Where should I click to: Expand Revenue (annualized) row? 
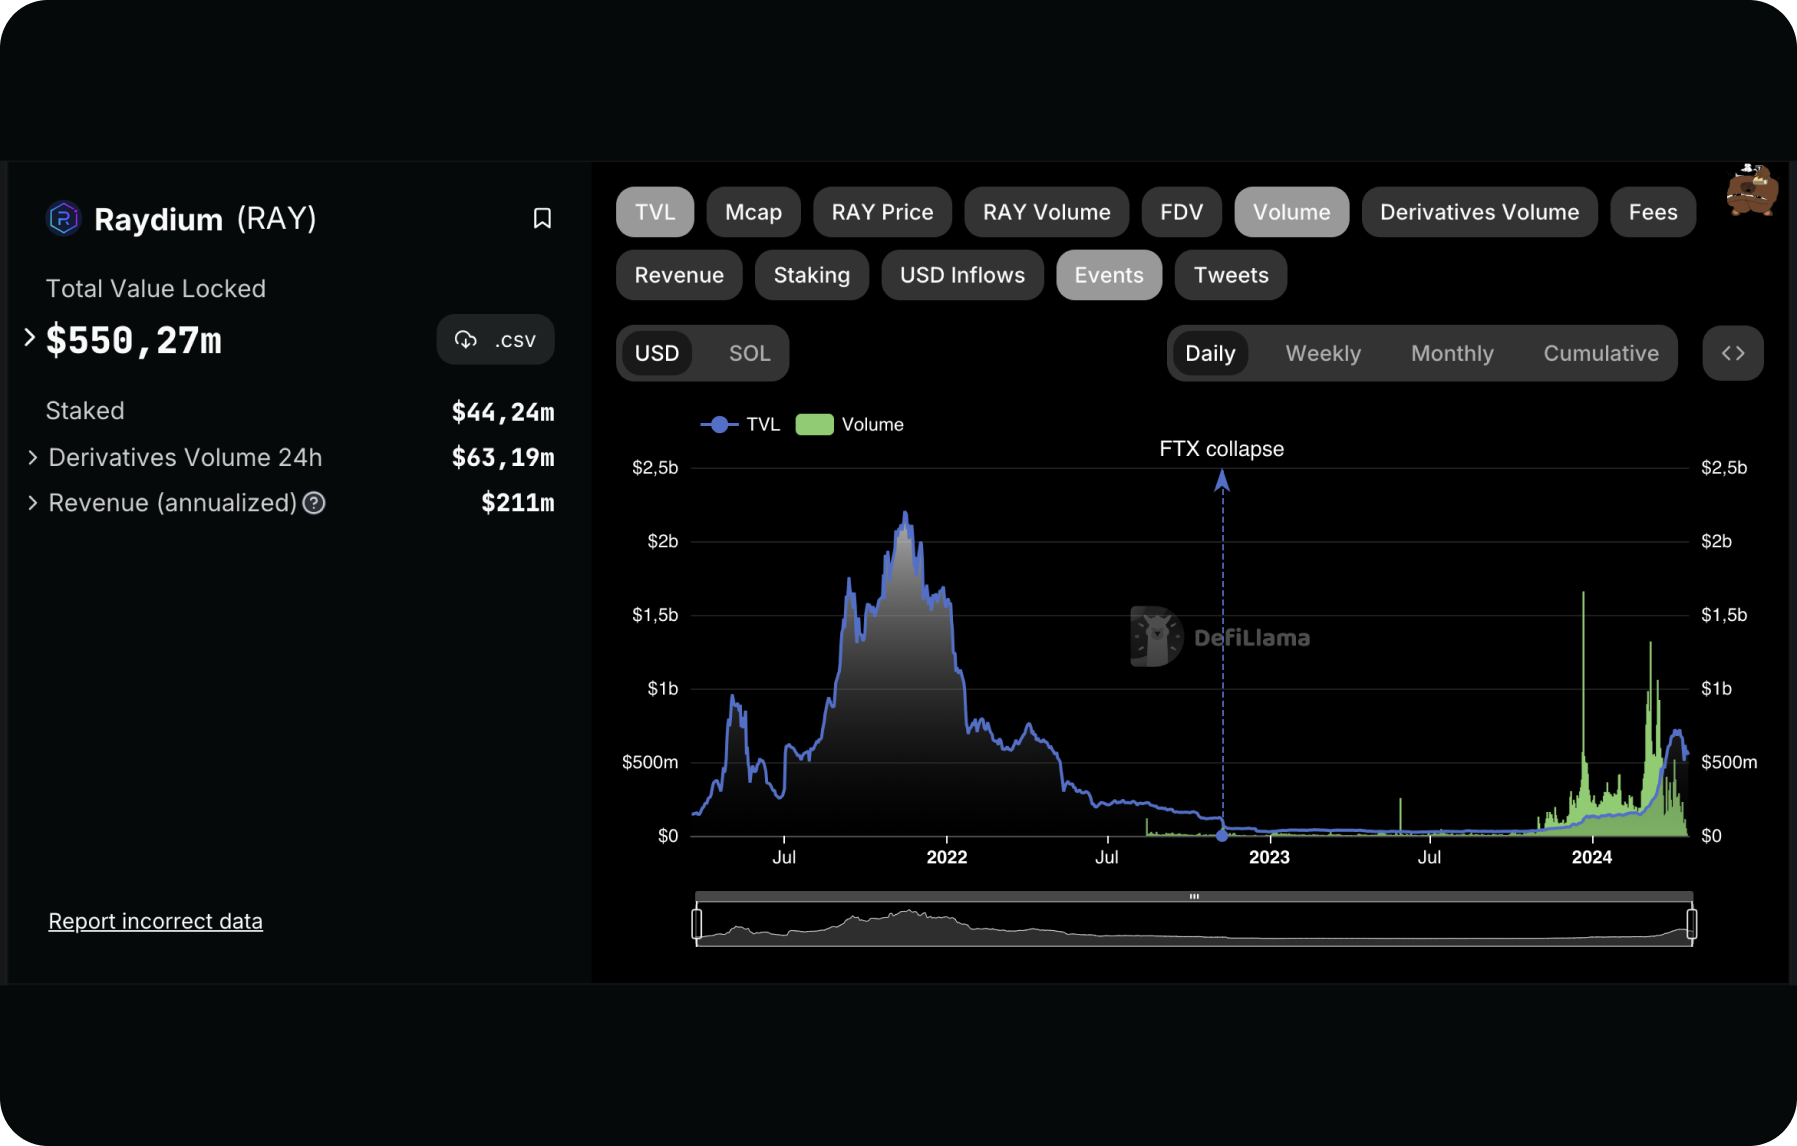point(33,503)
